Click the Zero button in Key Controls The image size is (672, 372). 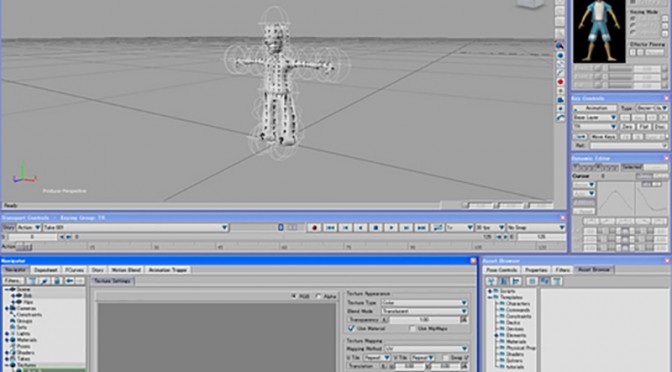click(x=627, y=127)
